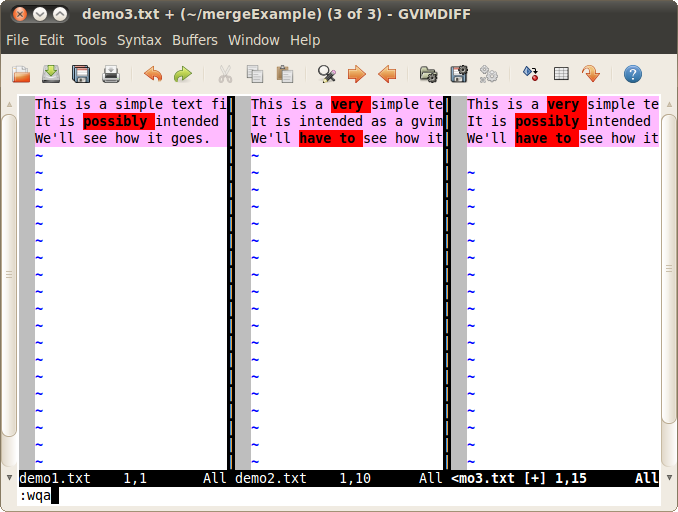Print the buffer using printer icon
This screenshot has width=678, height=512.
coord(111,74)
